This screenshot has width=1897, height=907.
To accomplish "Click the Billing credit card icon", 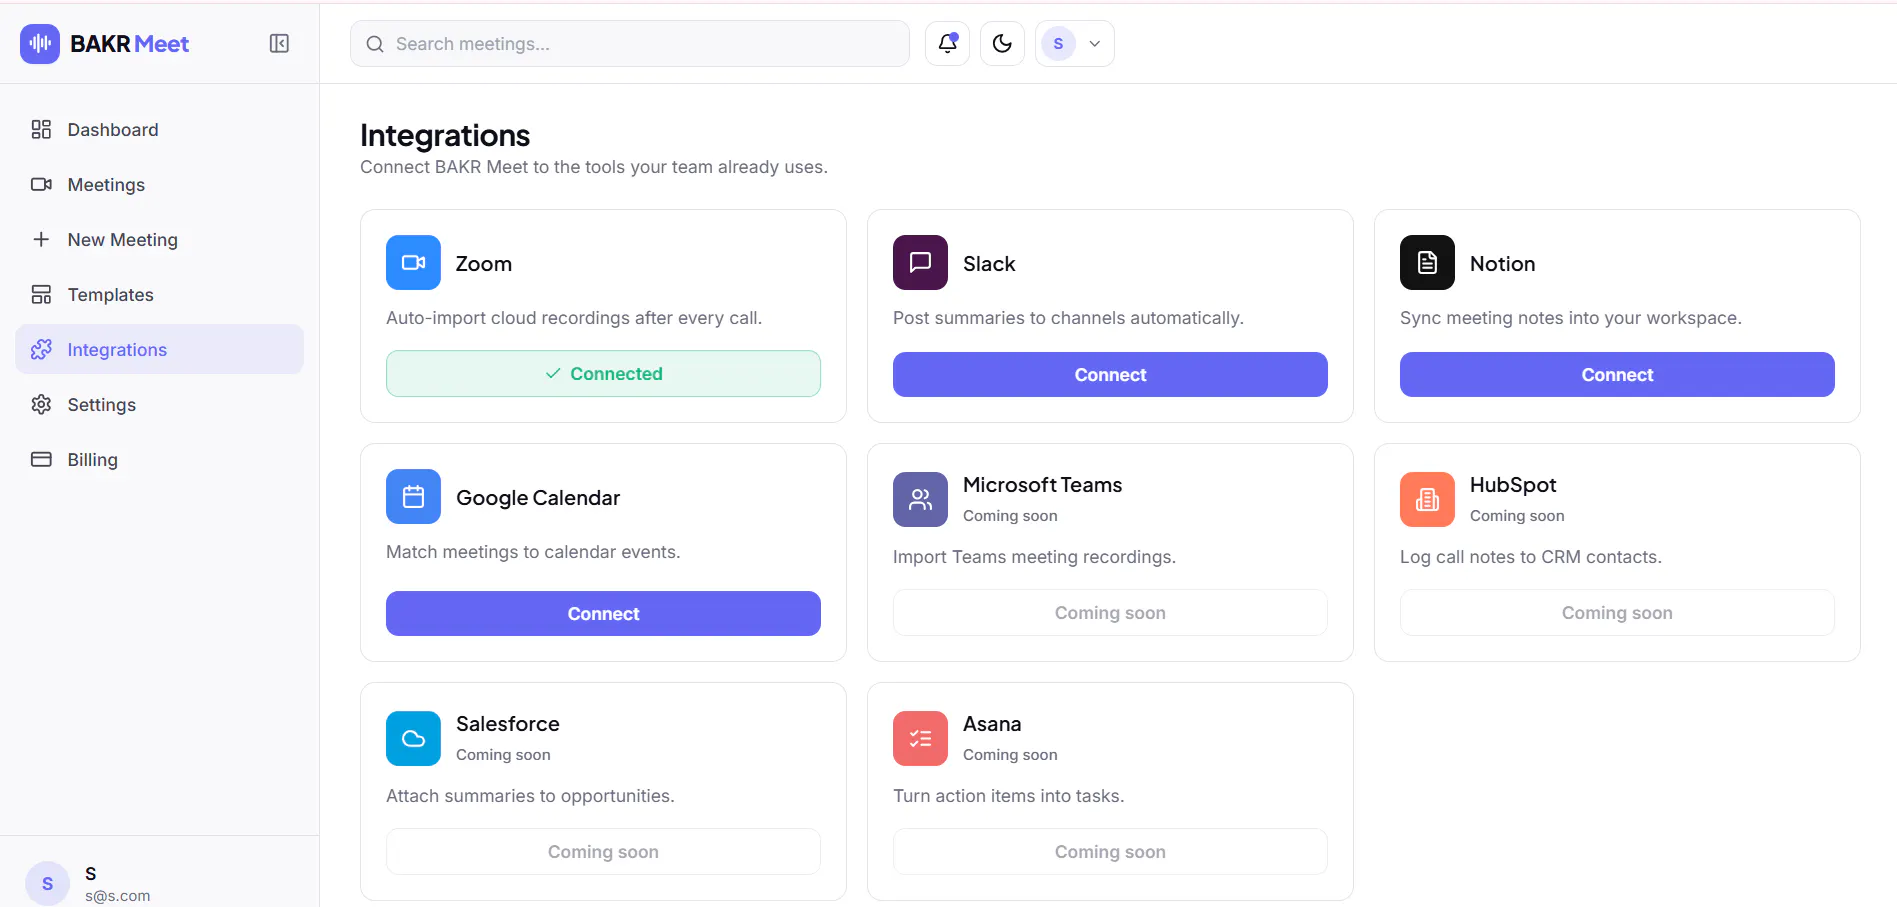I will [41, 459].
